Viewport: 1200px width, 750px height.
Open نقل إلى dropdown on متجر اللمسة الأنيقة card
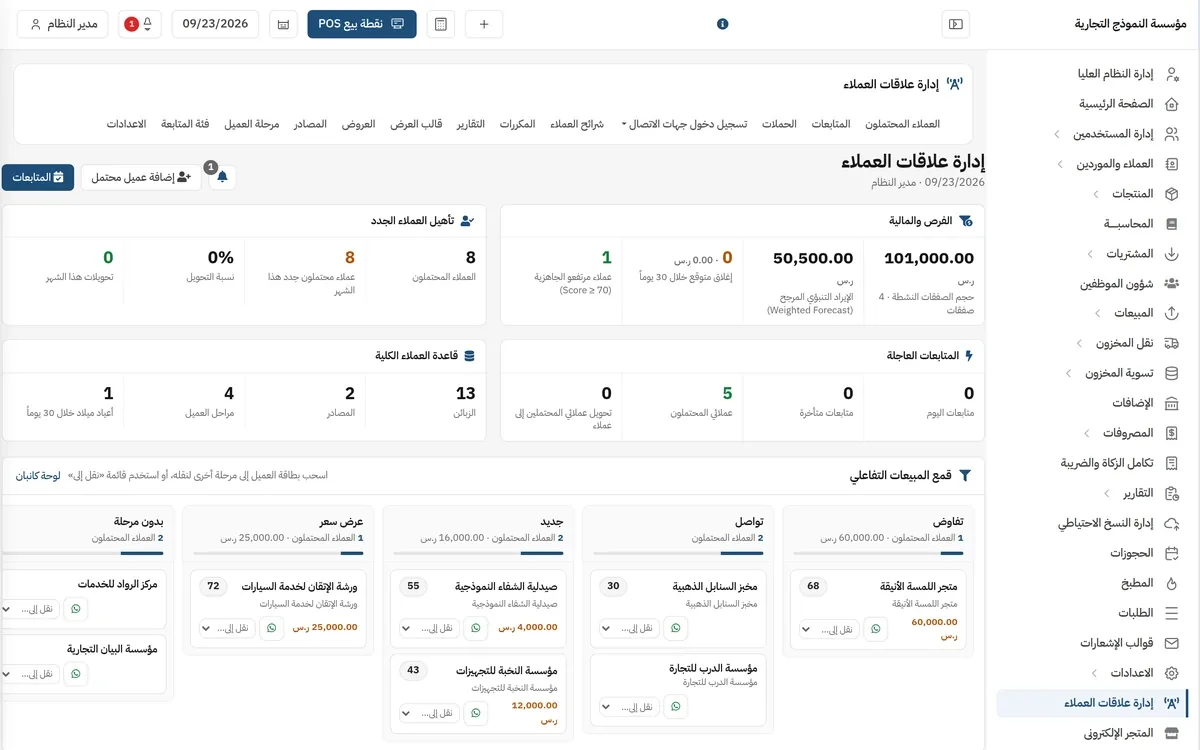pyautogui.click(x=829, y=629)
